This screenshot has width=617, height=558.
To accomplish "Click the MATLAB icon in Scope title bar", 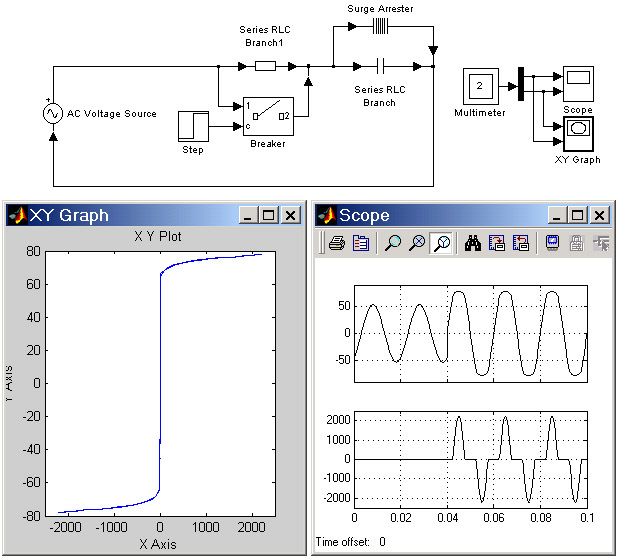I will coord(327,215).
